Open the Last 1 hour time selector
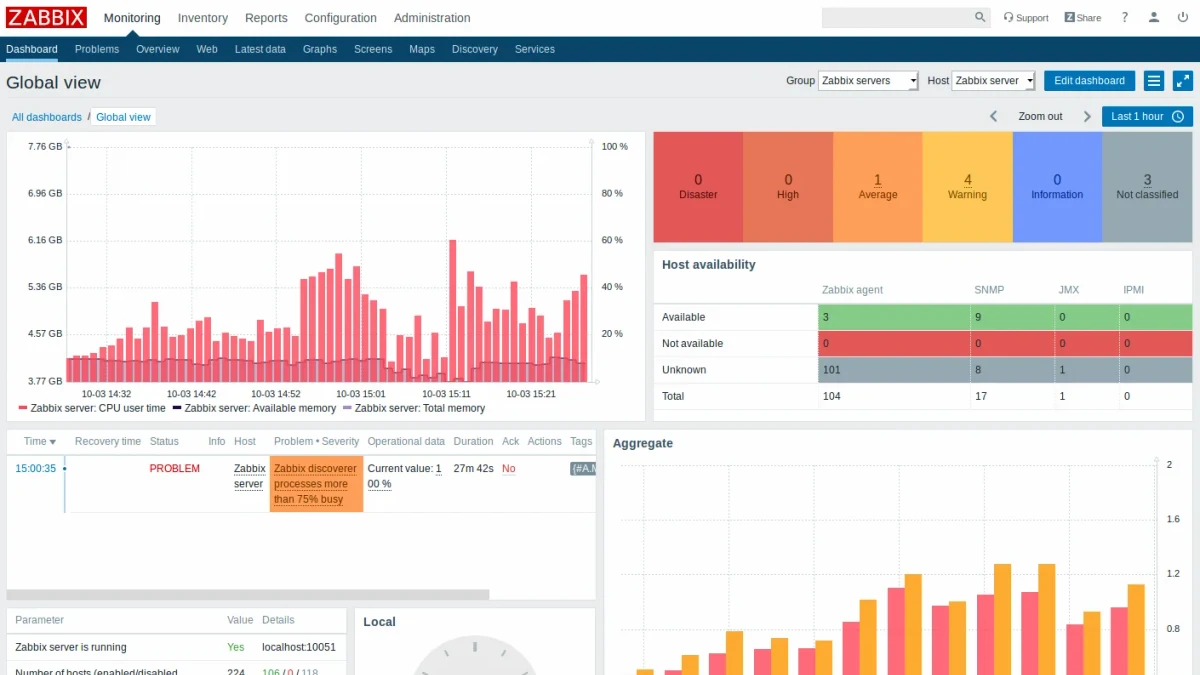The height and width of the screenshot is (675, 1200). tap(1148, 117)
